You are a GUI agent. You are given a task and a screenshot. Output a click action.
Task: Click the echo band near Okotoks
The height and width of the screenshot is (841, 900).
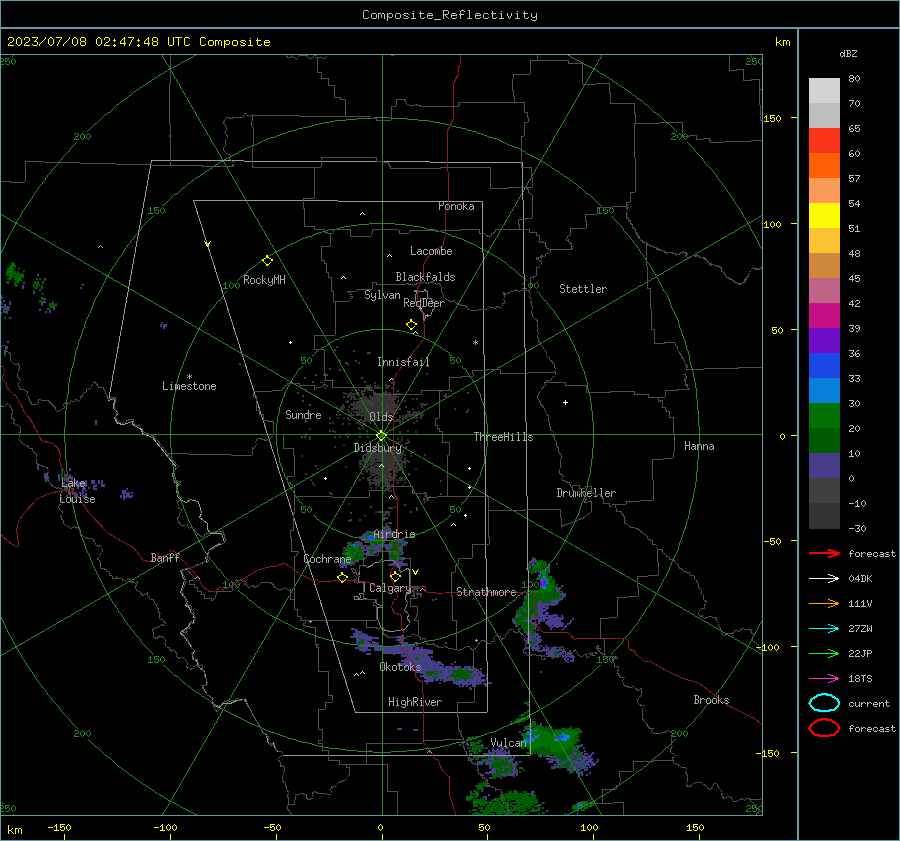coord(422,659)
